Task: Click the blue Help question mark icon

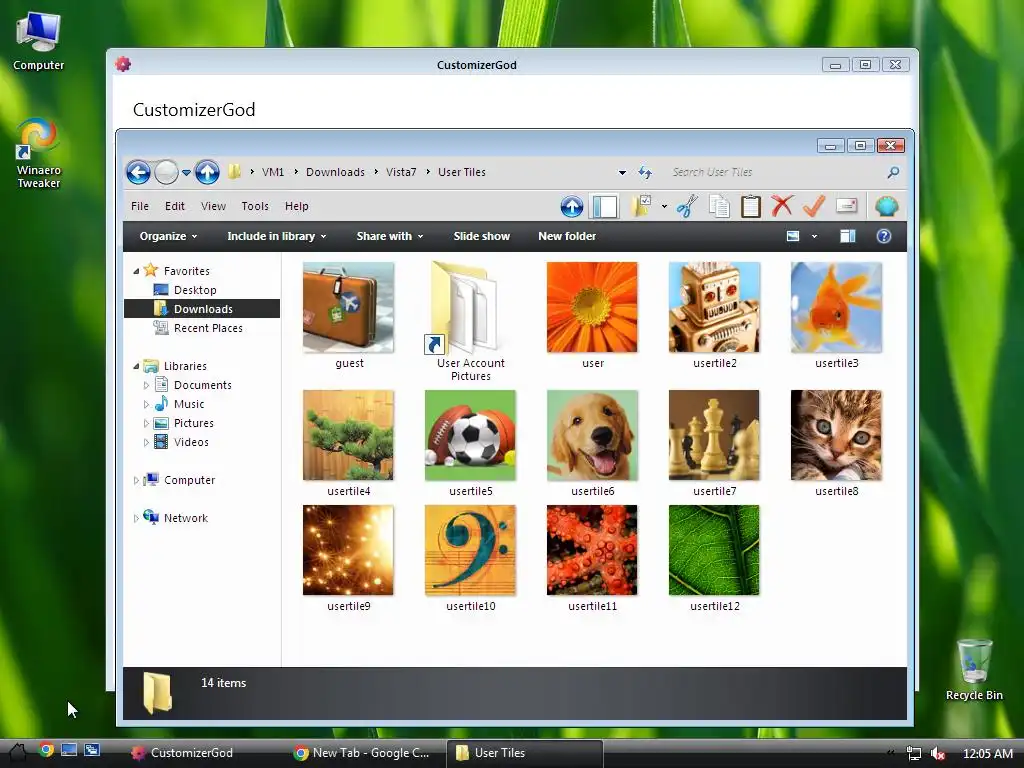Action: pyautogui.click(x=884, y=236)
